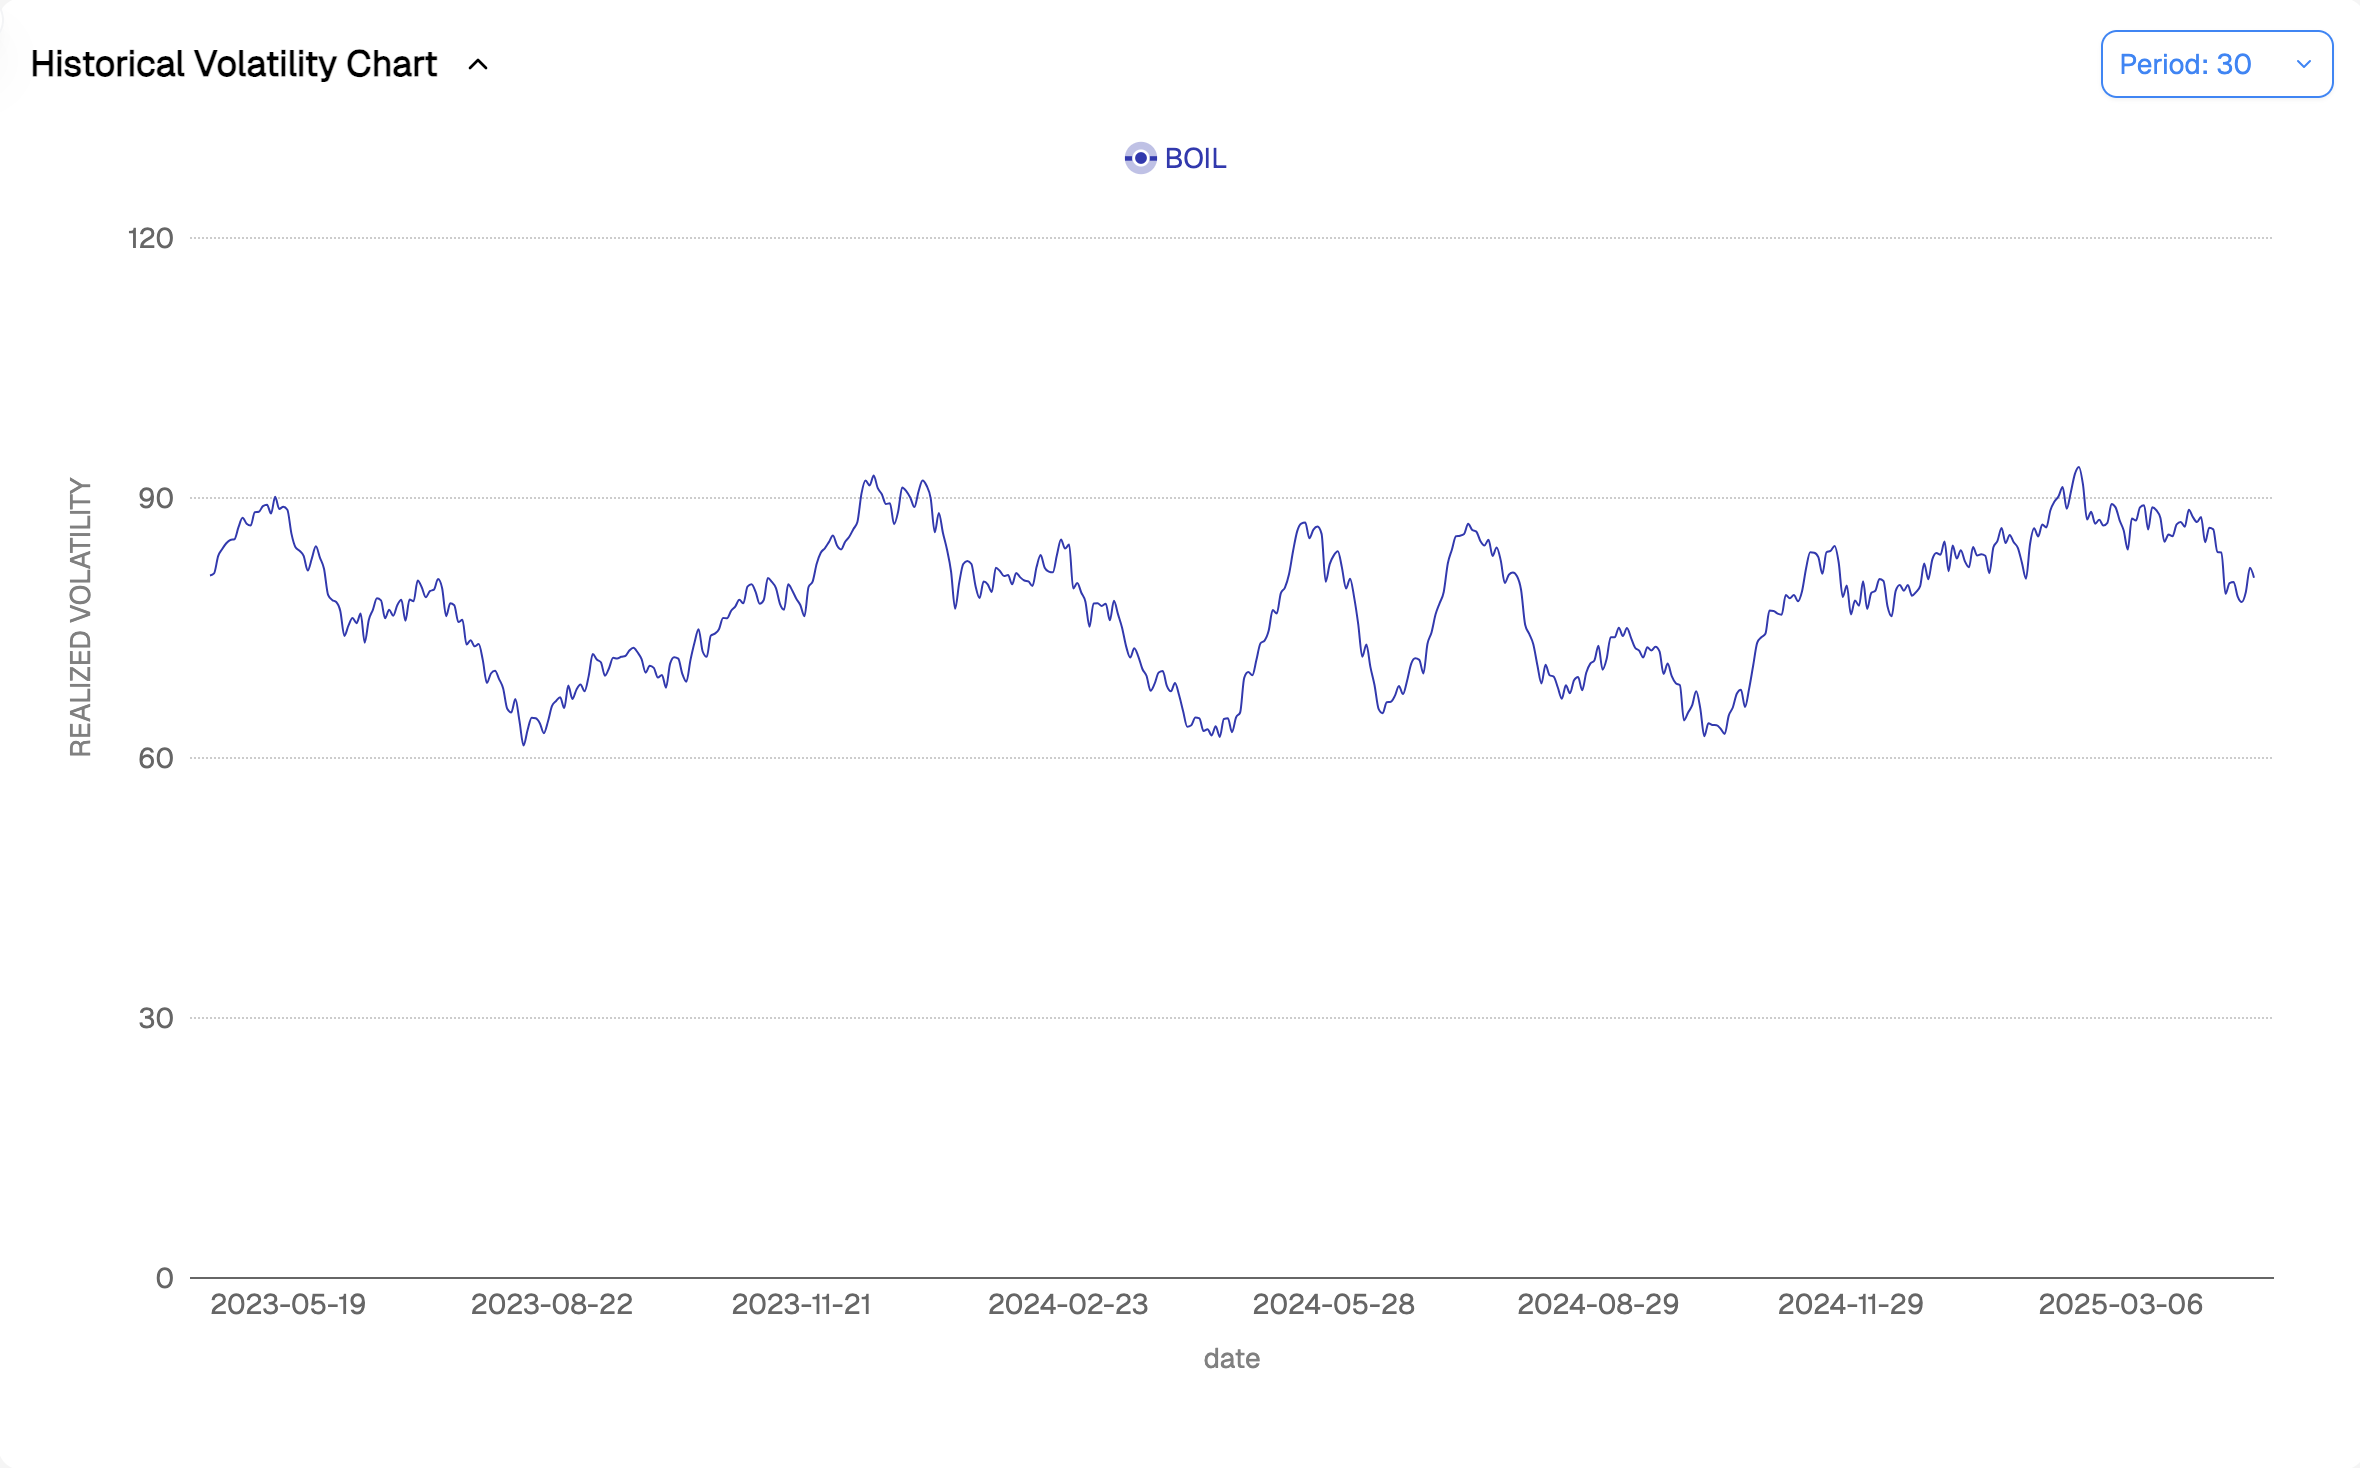Collapse the Historical Volatility Chart chevron

click(x=478, y=65)
